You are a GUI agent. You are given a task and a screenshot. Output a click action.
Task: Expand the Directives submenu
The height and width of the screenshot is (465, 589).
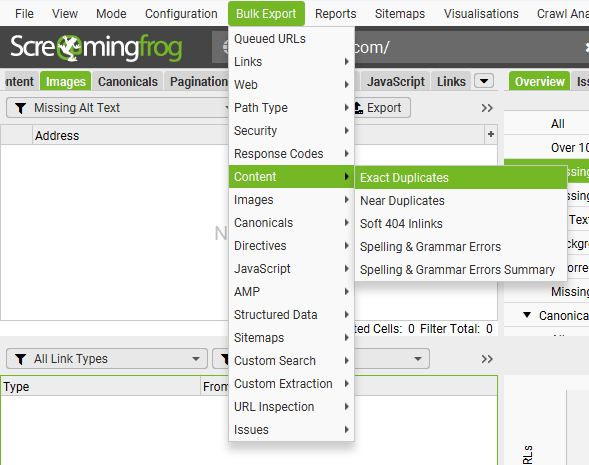pyautogui.click(x=291, y=246)
